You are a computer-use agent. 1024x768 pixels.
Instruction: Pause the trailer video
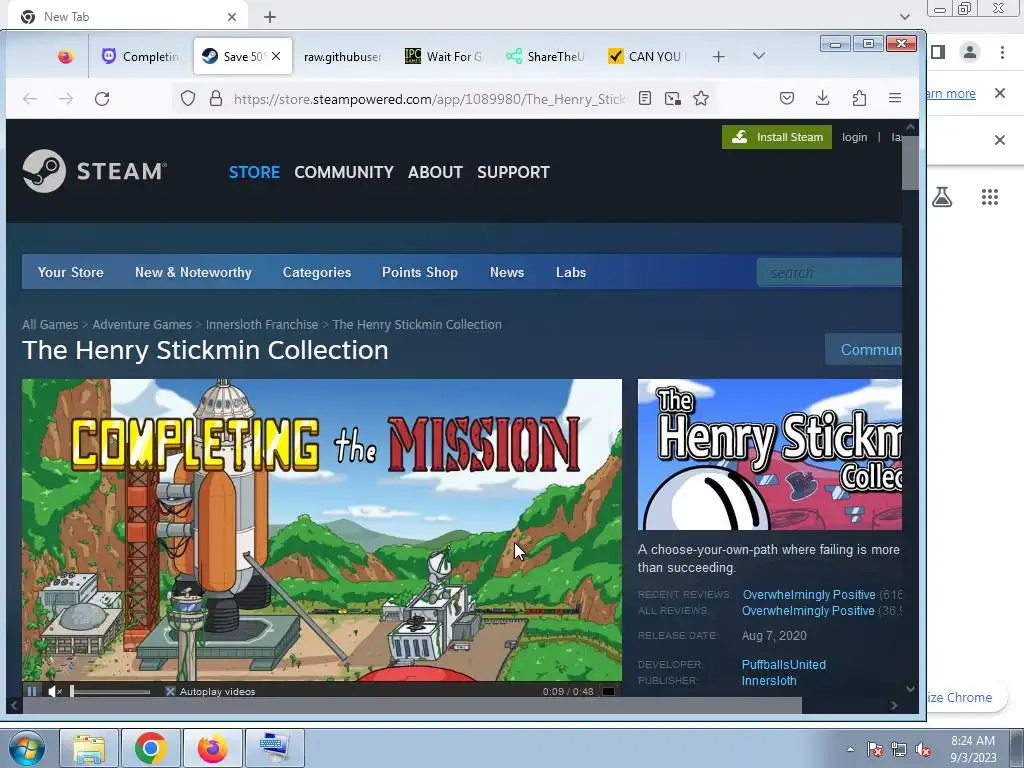pyautogui.click(x=32, y=691)
